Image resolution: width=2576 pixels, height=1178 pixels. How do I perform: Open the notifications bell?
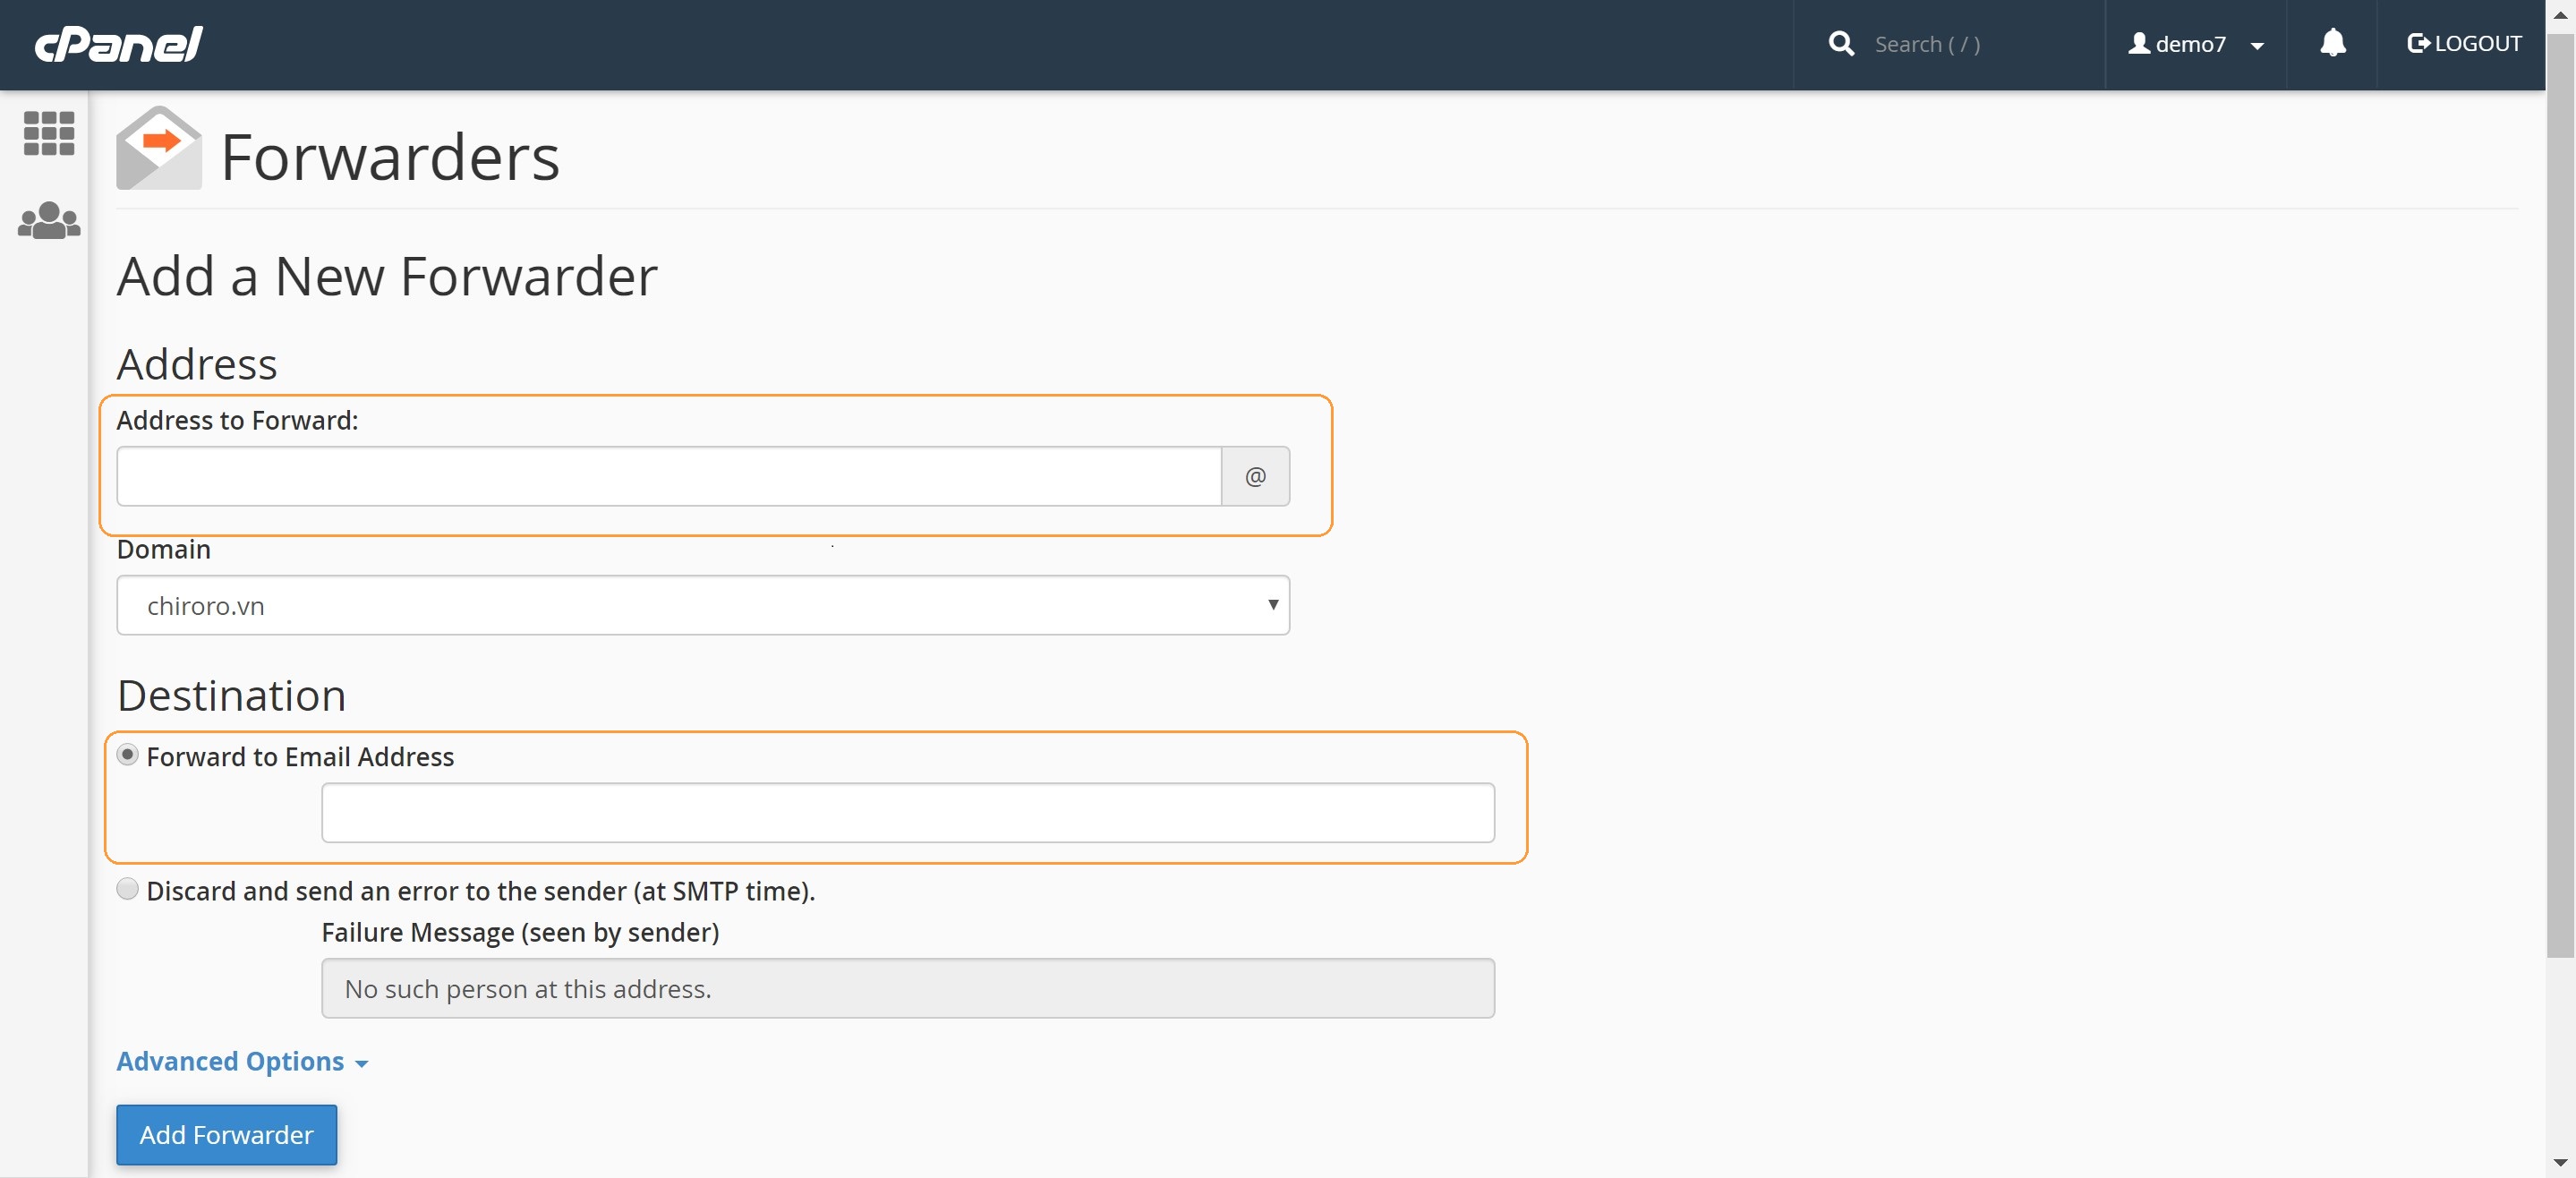tap(2332, 43)
